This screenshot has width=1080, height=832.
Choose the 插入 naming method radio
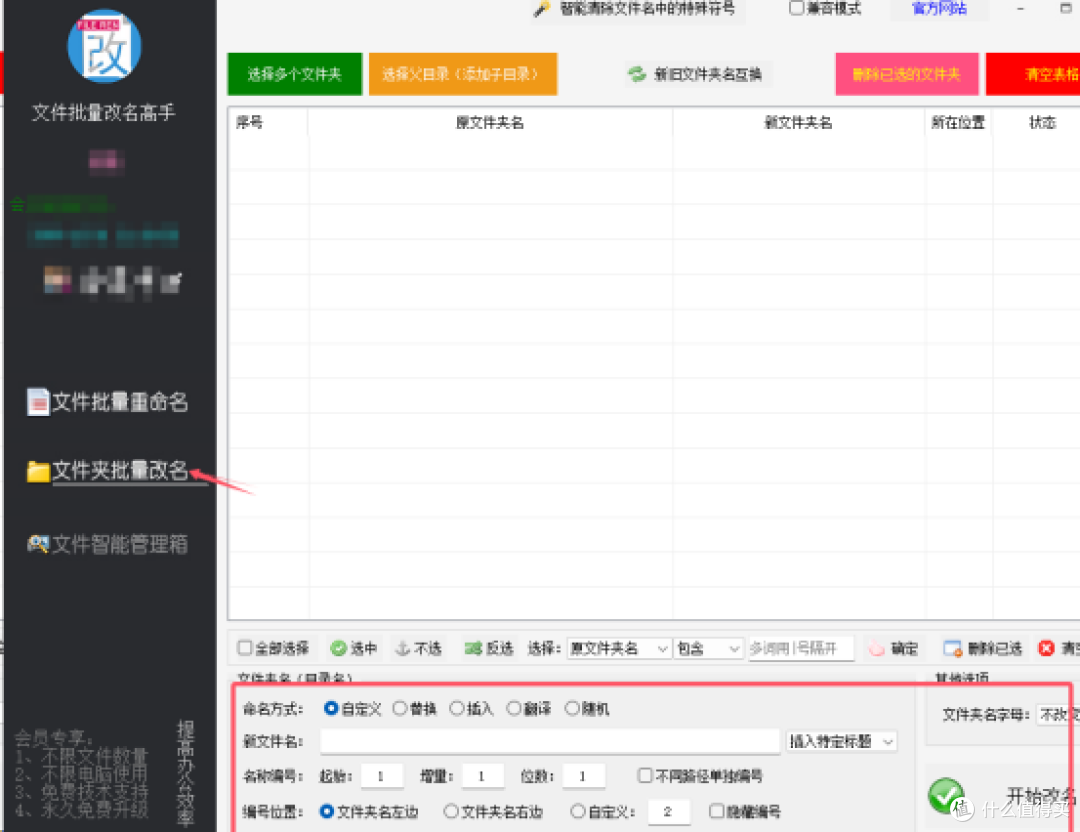(x=457, y=708)
